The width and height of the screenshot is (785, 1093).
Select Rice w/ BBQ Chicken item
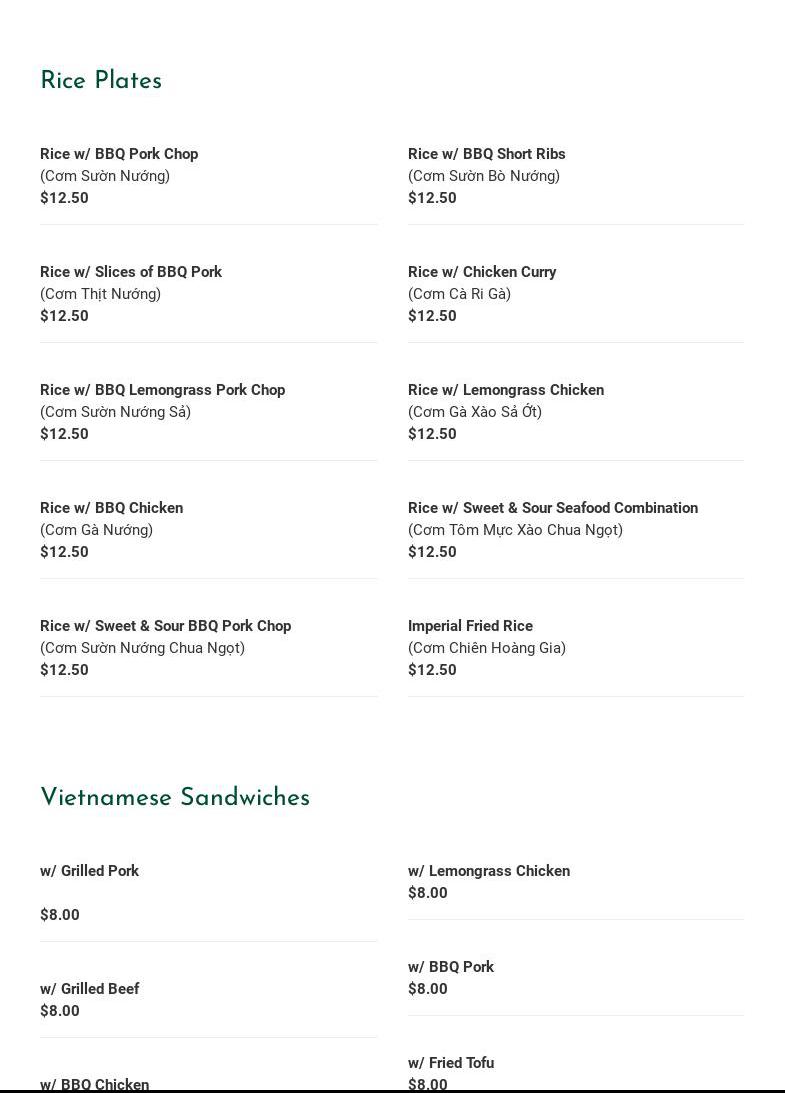(111, 508)
